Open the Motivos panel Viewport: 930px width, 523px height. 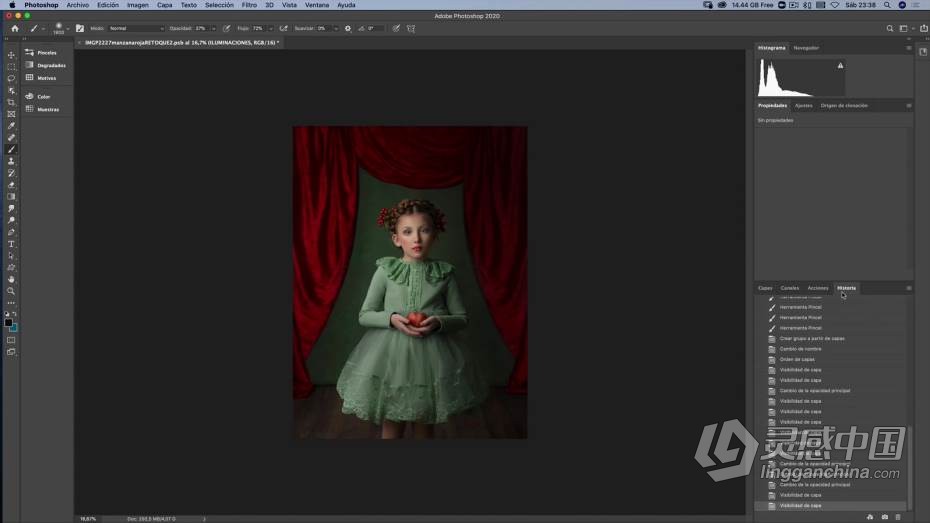coord(41,78)
